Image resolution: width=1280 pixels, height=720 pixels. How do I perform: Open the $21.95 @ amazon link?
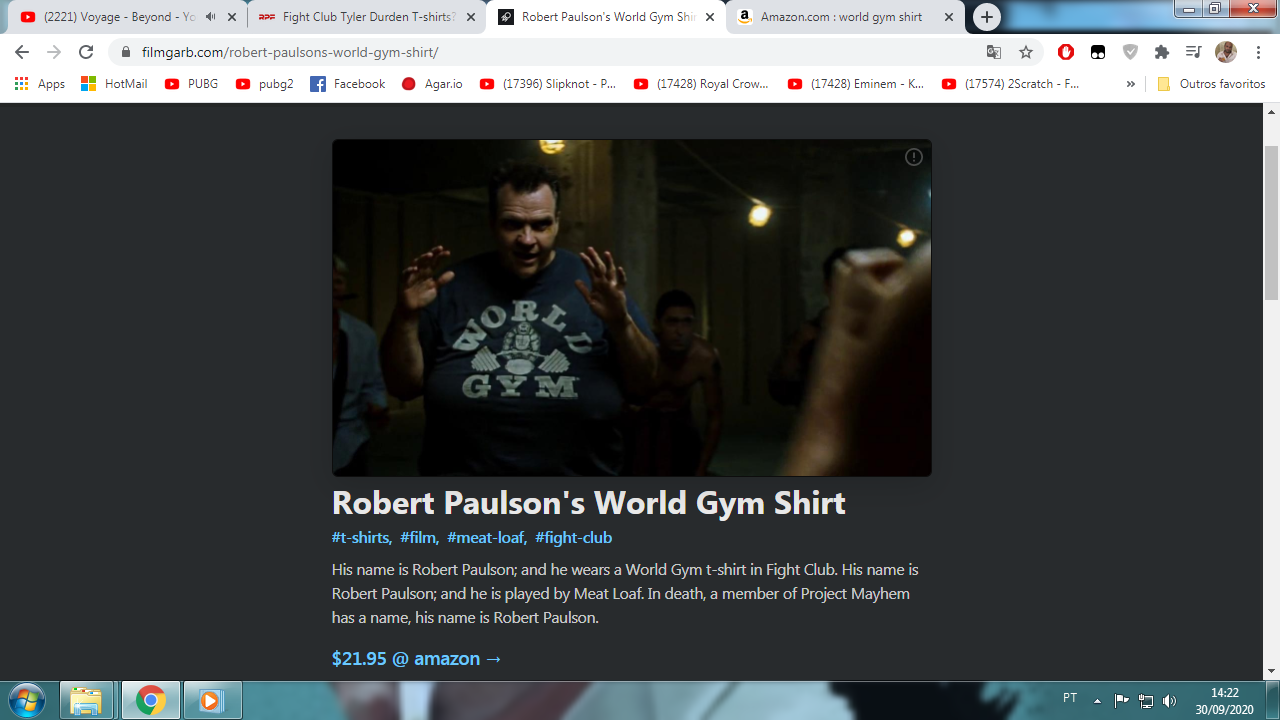click(417, 658)
